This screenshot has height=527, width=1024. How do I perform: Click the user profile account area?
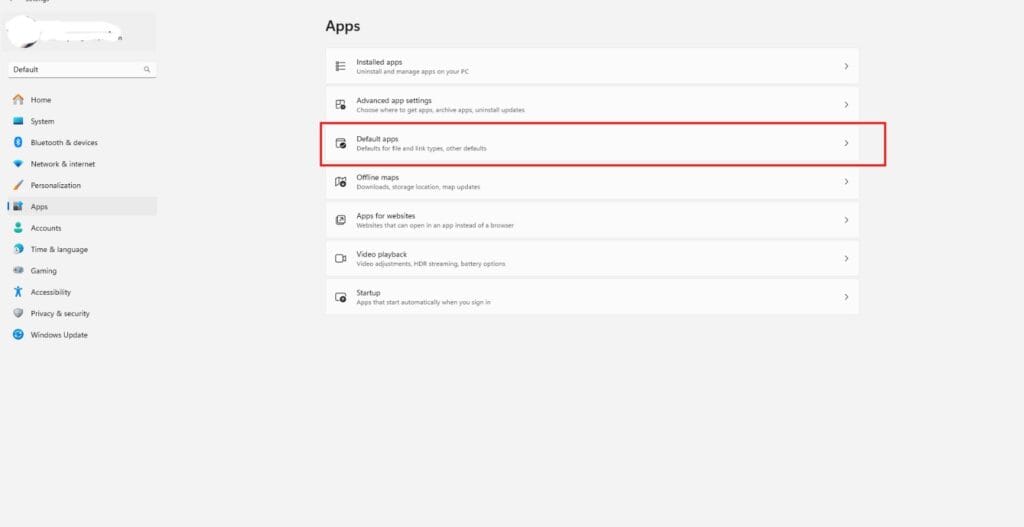coord(78,32)
